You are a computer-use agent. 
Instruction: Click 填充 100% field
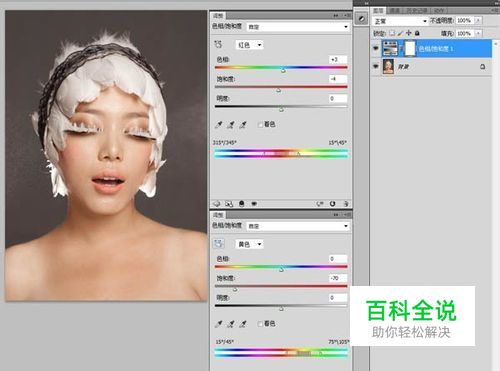tap(465, 33)
